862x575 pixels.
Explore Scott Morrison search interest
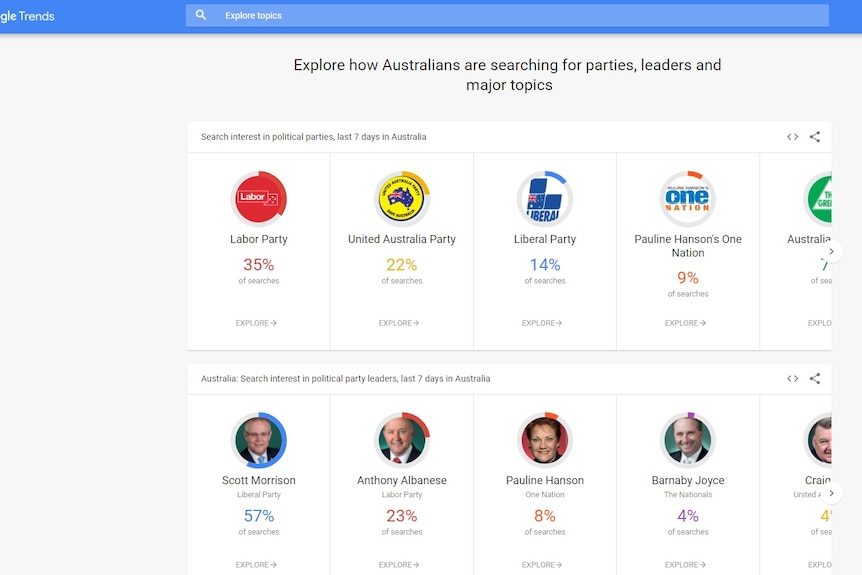pyautogui.click(x=256, y=565)
